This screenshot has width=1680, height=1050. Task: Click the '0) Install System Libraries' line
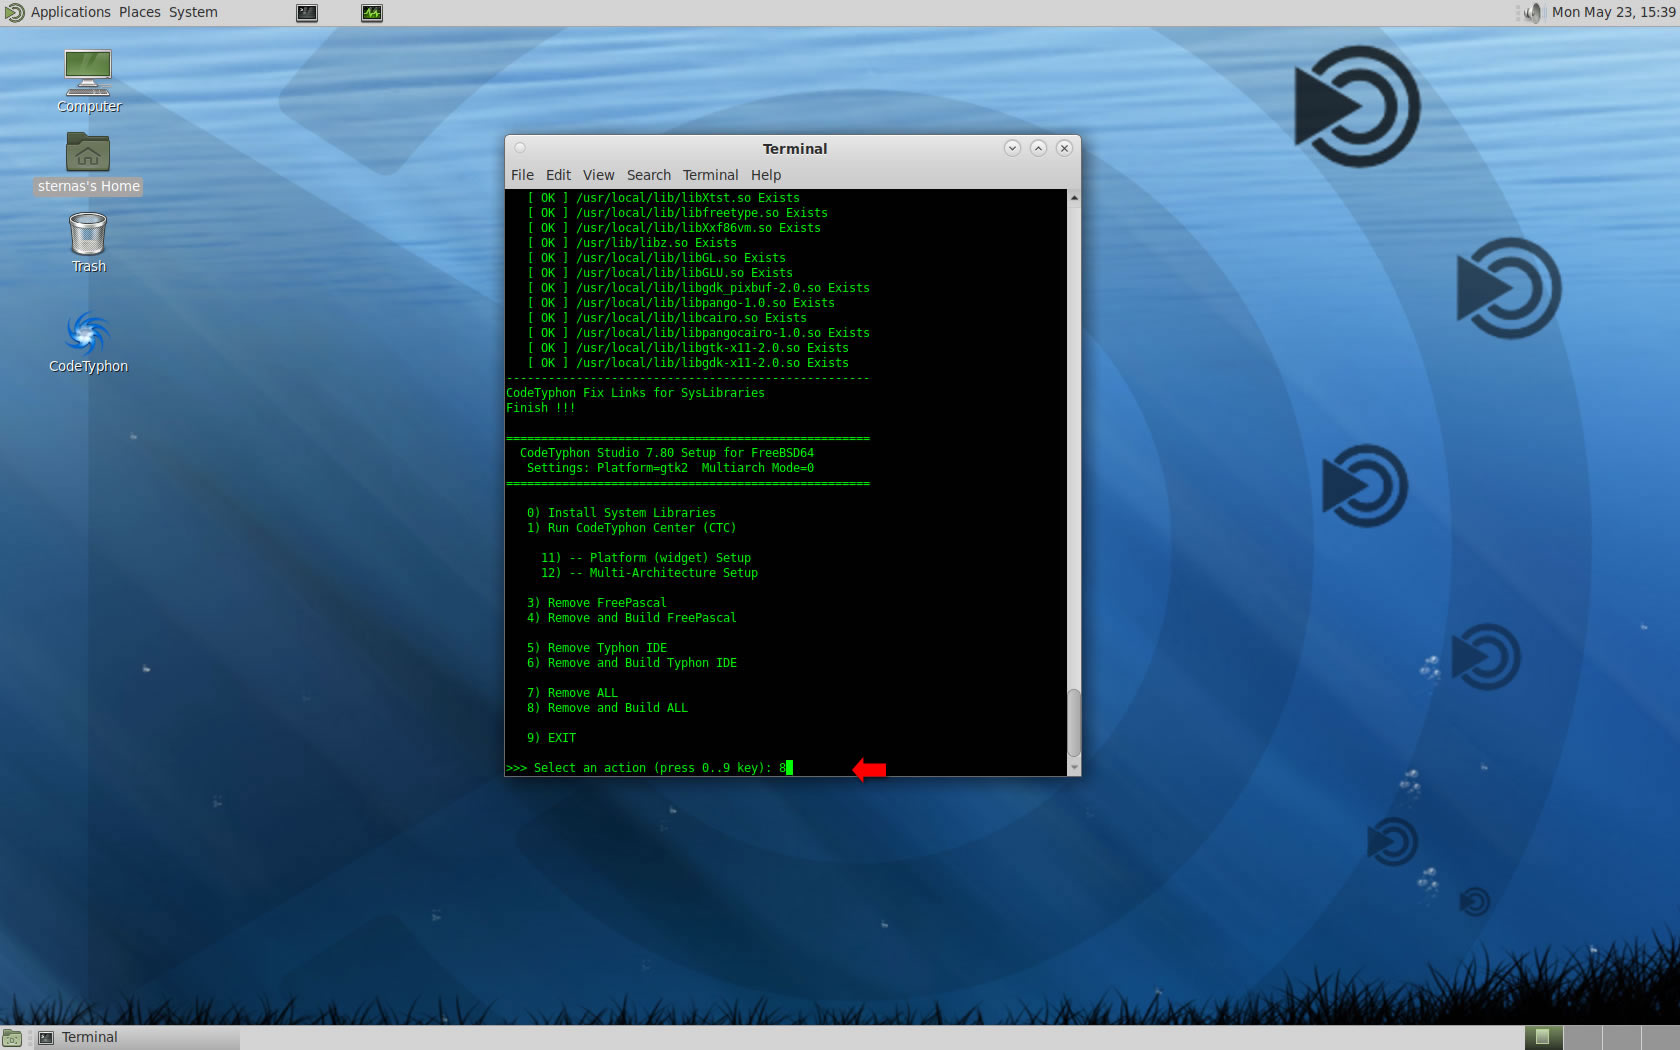pyautogui.click(x=621, y=513)
